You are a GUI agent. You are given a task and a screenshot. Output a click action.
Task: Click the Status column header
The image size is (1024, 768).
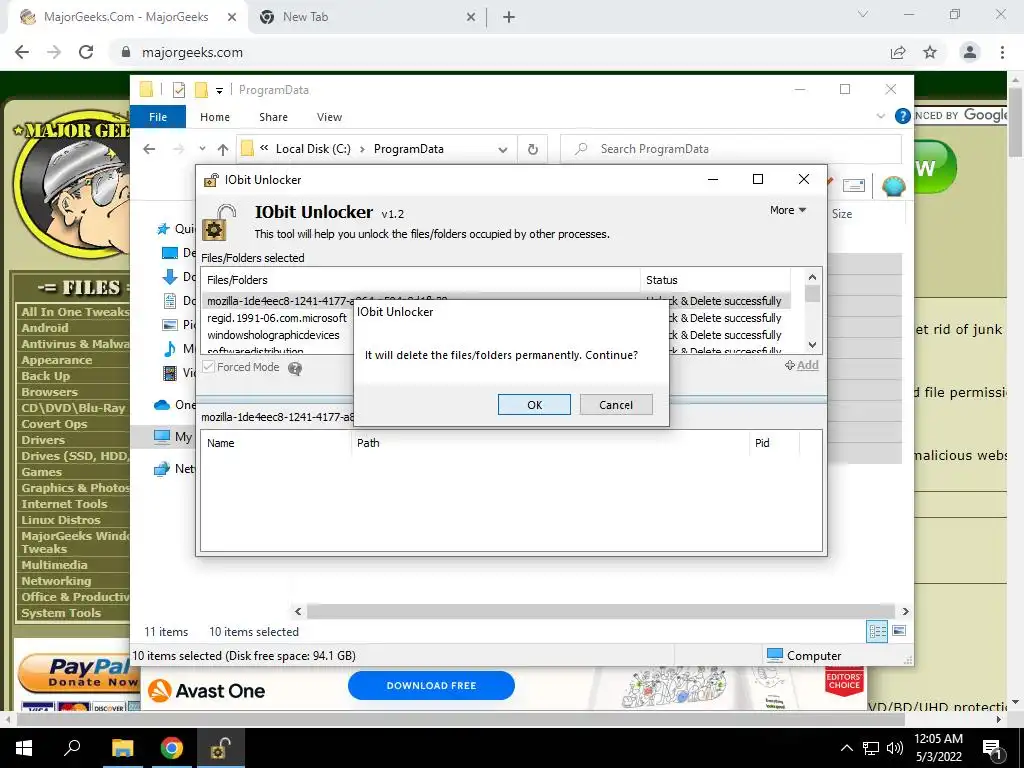pos(715,280)
